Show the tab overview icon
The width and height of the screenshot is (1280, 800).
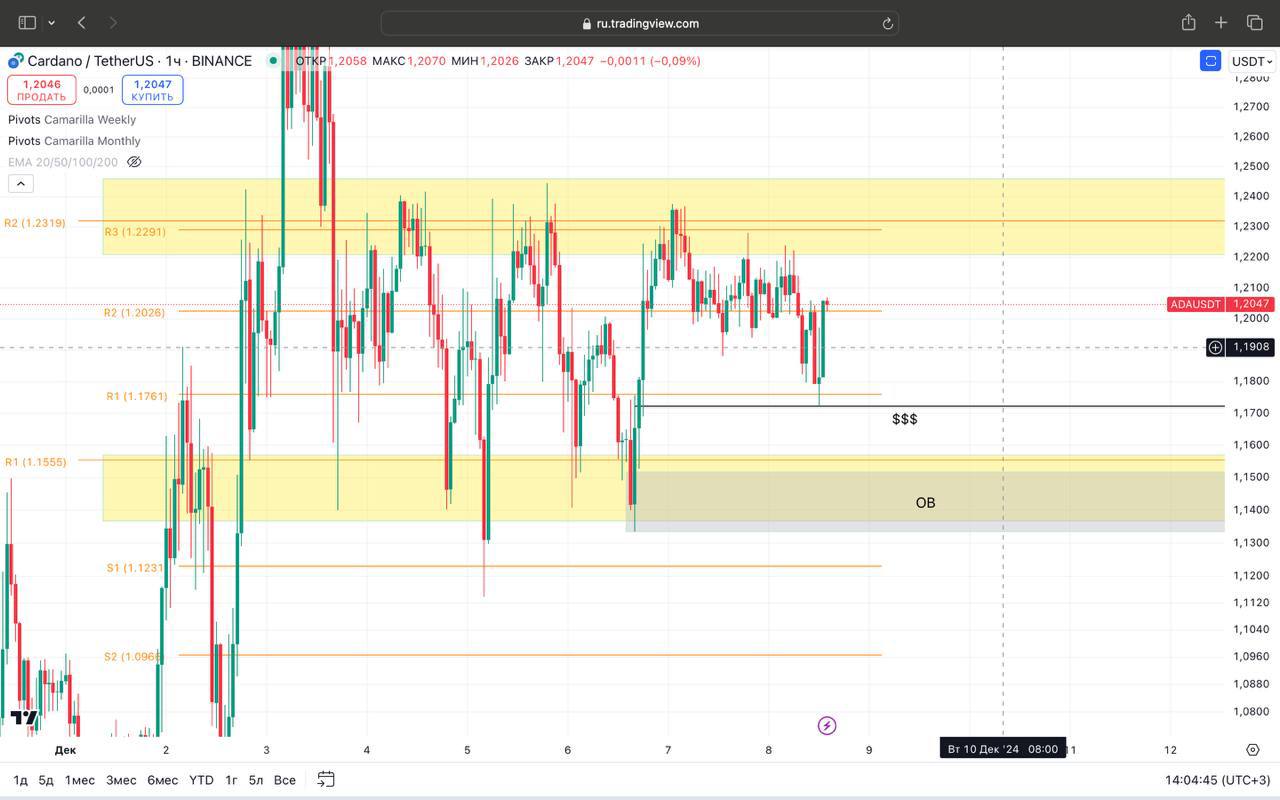[1254, 22]
